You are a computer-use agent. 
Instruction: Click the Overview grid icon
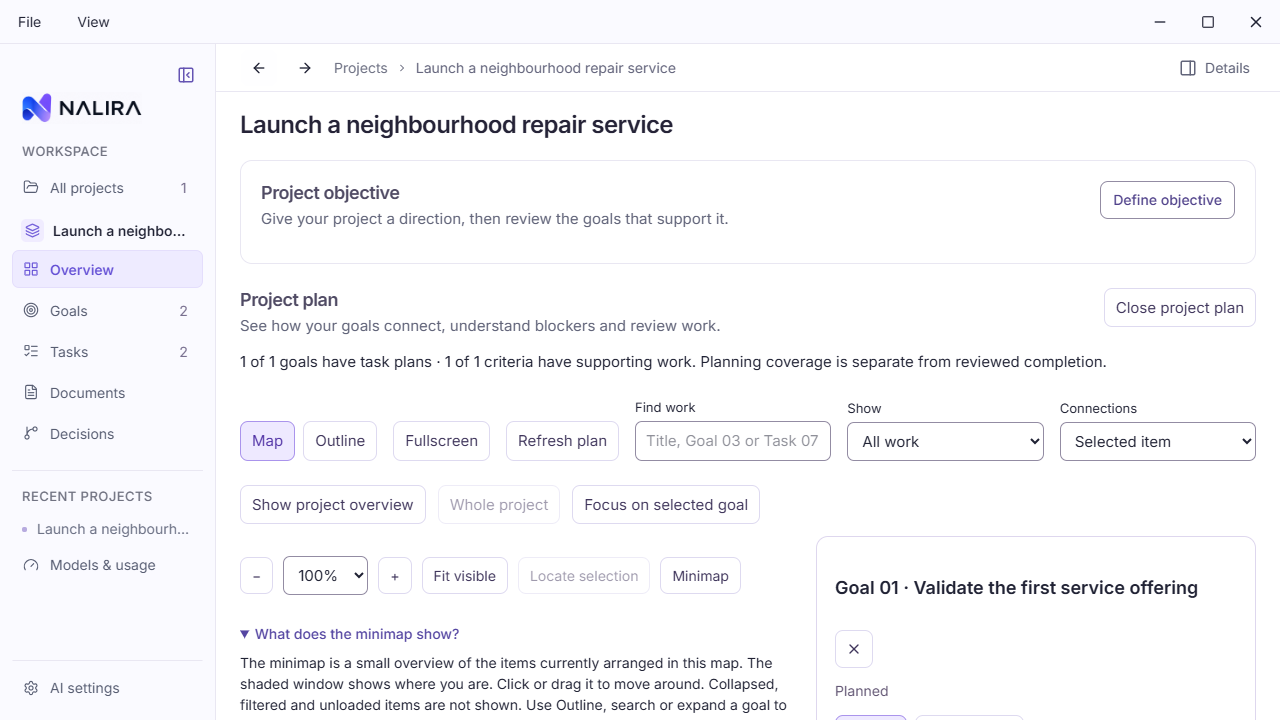[x=31, y=270]
